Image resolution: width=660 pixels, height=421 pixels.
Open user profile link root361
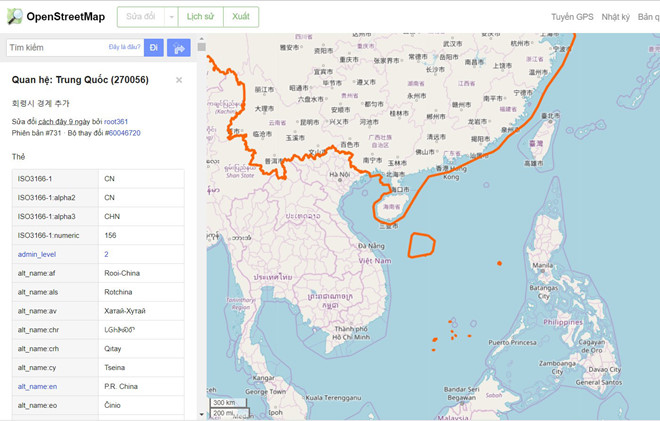click(x=116, y=121)
